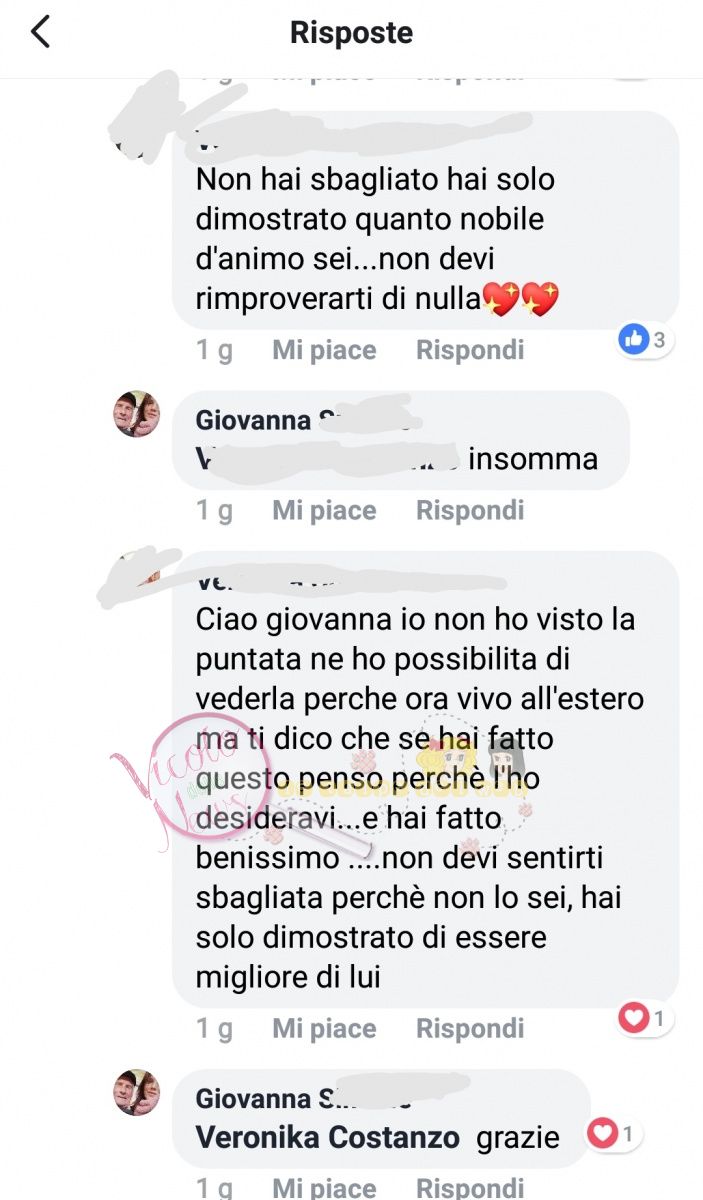The width and height of the screenshot is (703, 1200).
Task: Tap the Risposte header title
Action: [351, 32]
